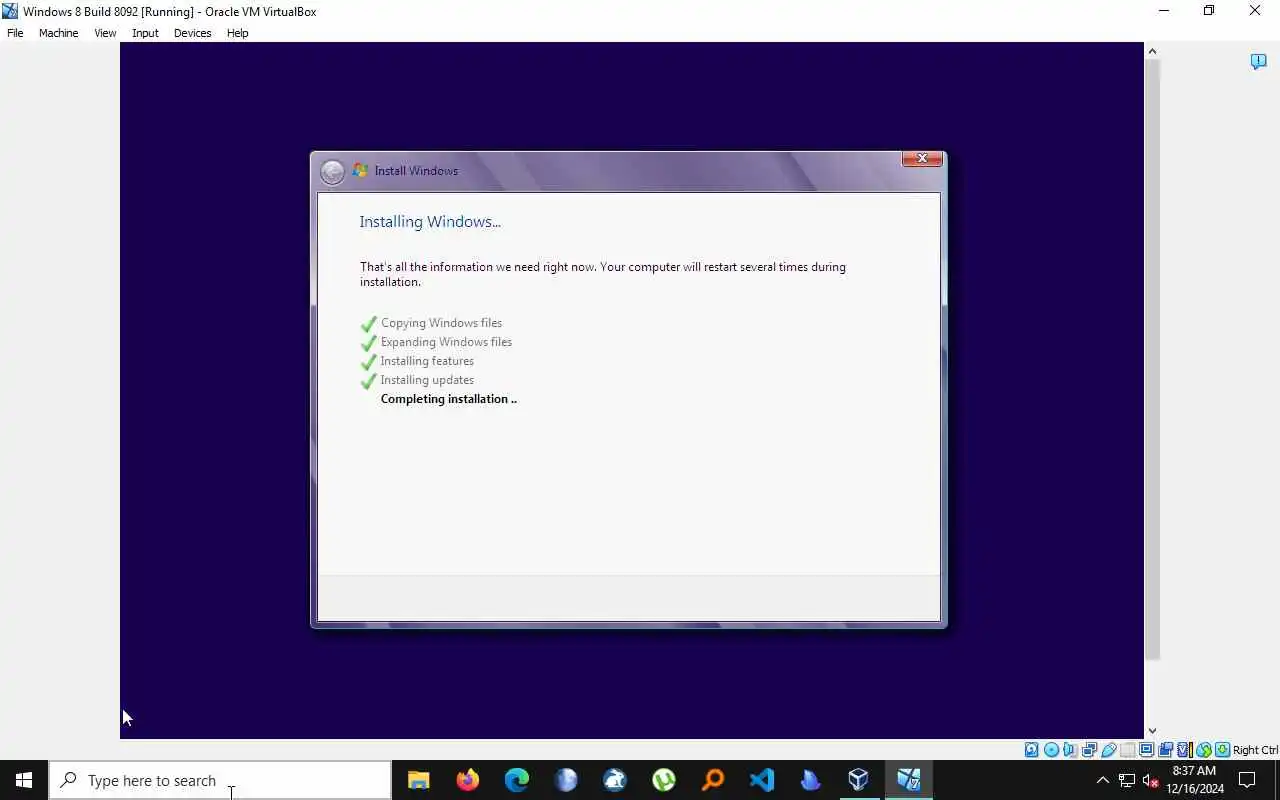The image size is (1280, 800).
Task: Click the Installing updates text
Action: pos(427,380)
